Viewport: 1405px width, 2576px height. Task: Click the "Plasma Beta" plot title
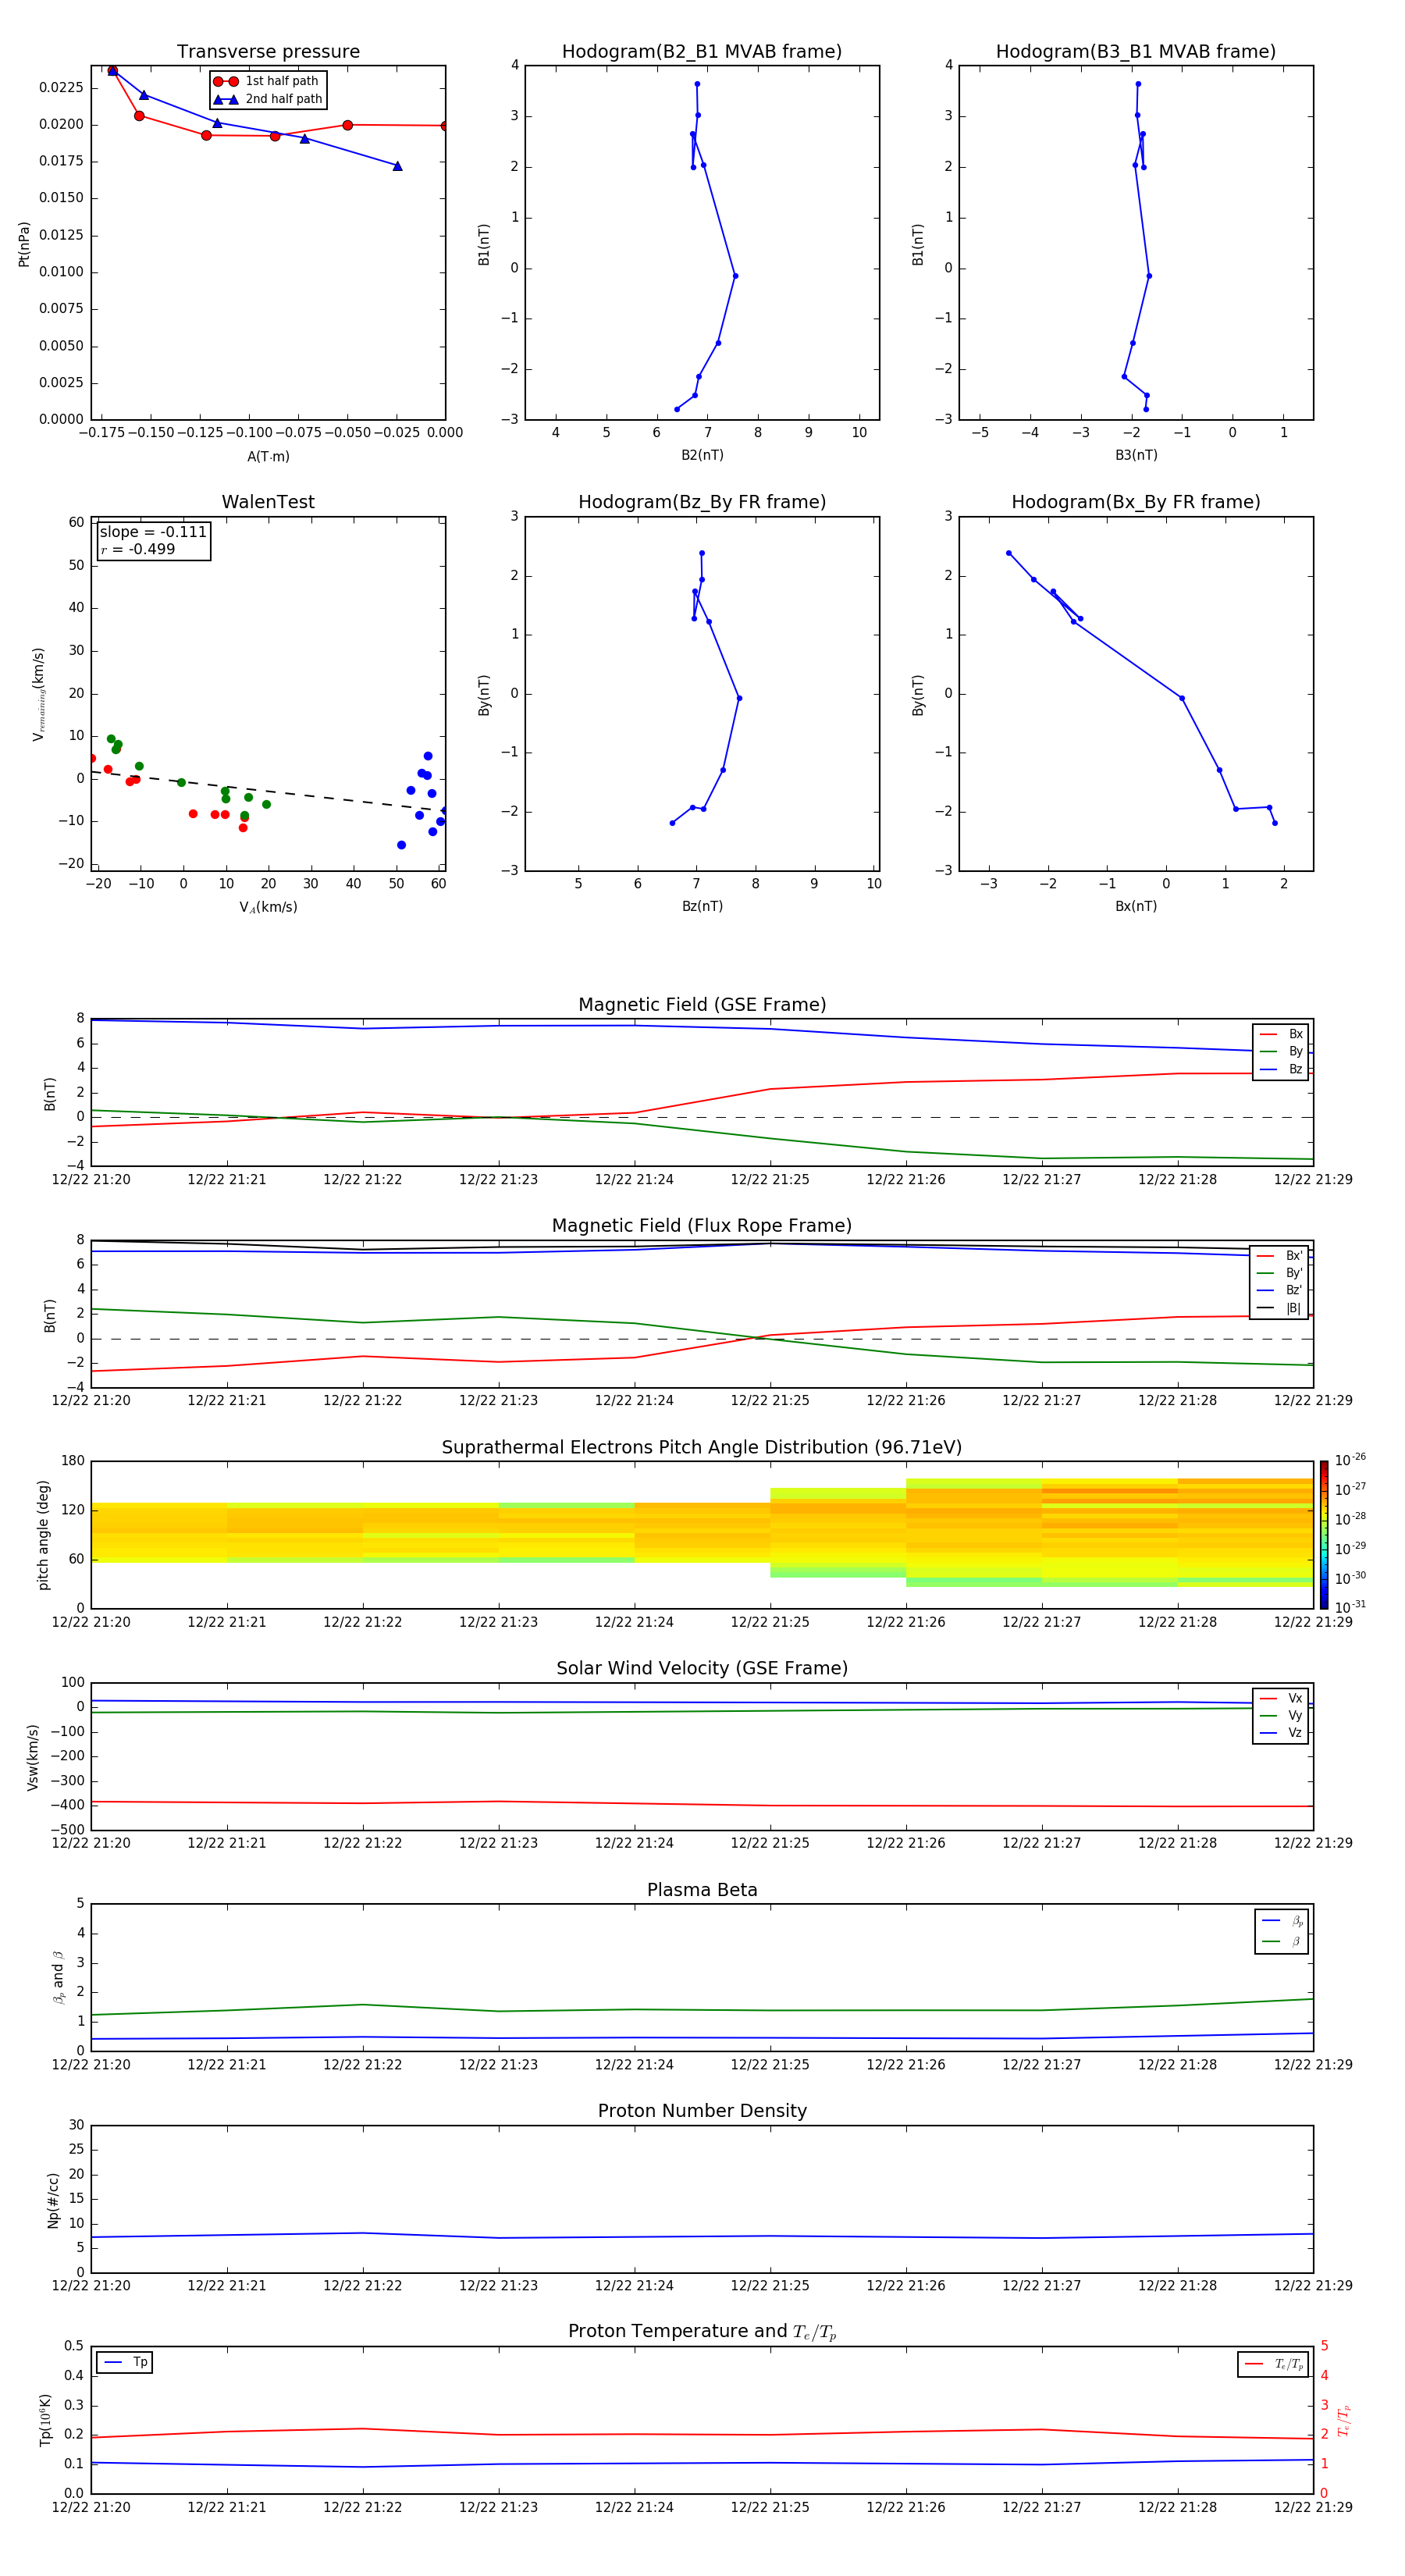tap(702, 1890)
